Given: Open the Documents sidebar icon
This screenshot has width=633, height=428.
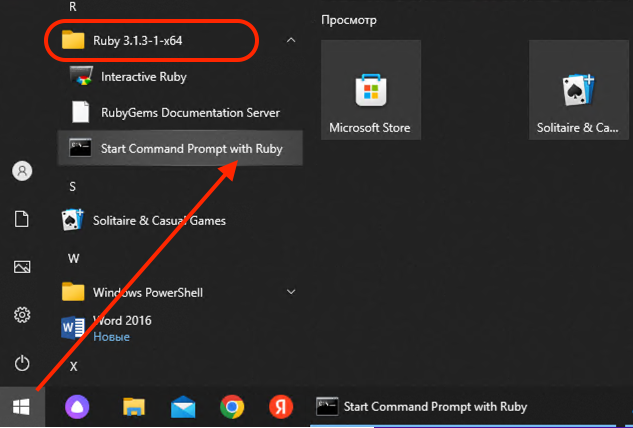Looking at the screenshot, I should pyautogui.click(x=22, y=219).
